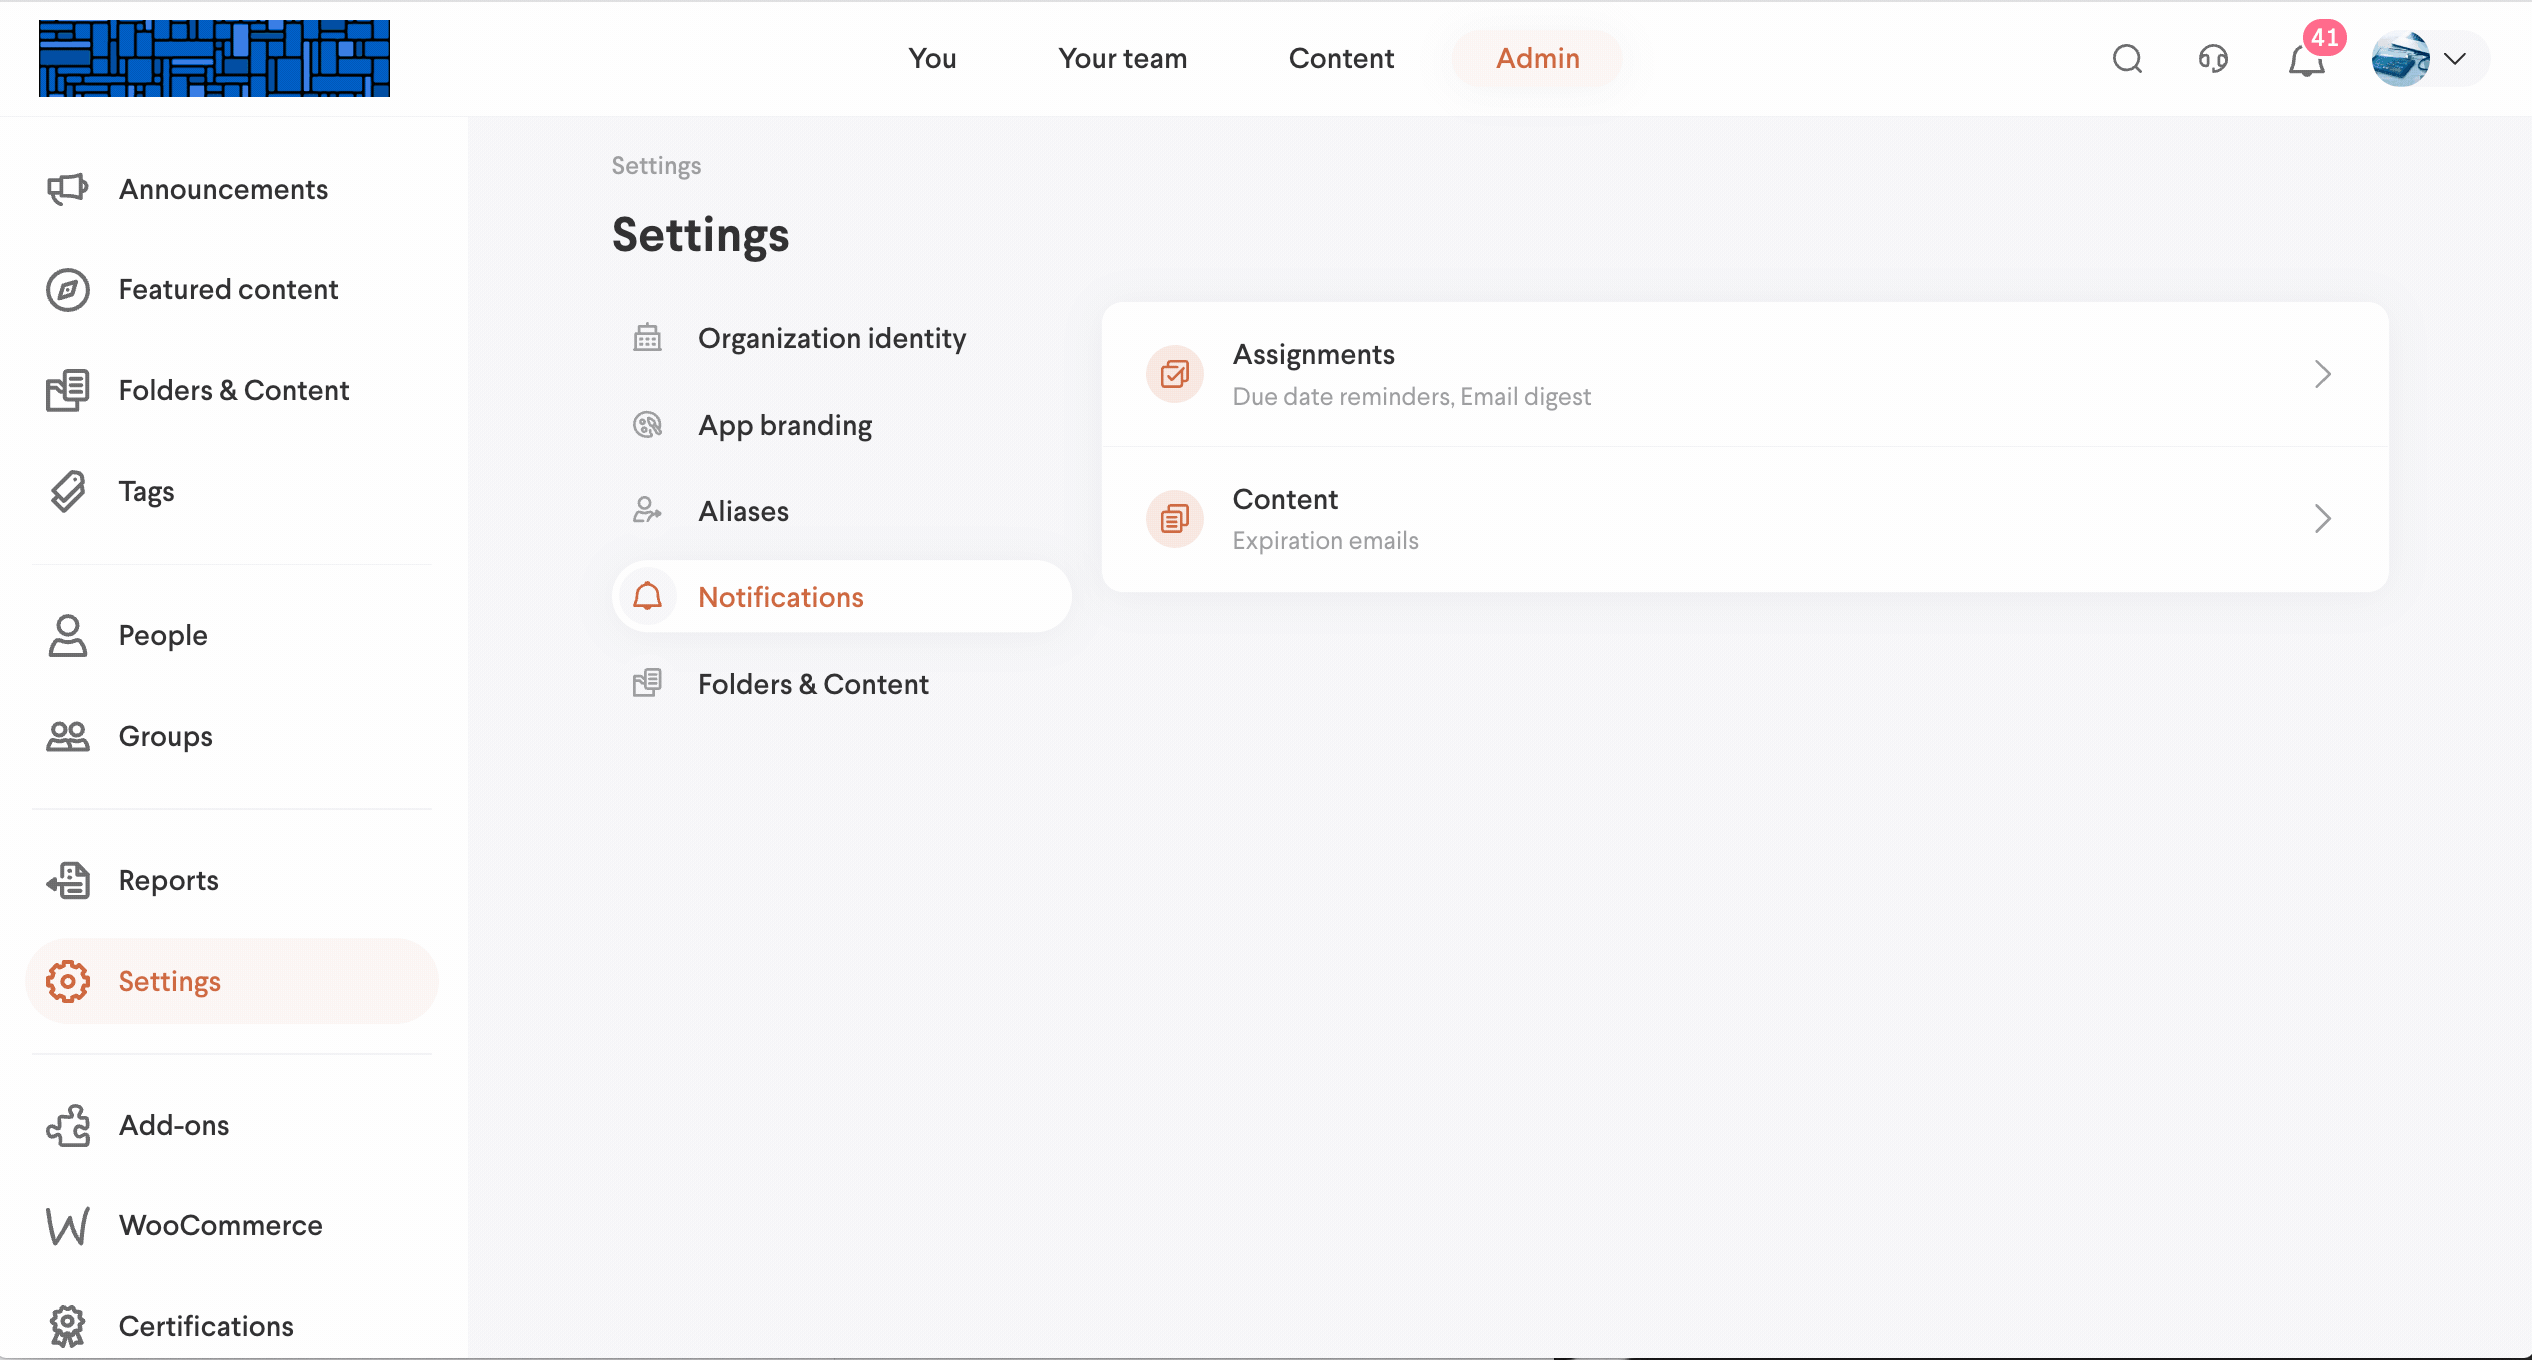2532x1360 pixels.
Task: Open the Content row via its chevron arrow
Action: point(2322,518)
